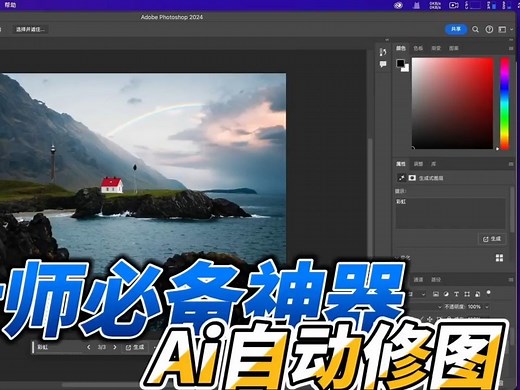Show previous variation with left arrow
Viewport: 520px width, 390px height.
88,347
